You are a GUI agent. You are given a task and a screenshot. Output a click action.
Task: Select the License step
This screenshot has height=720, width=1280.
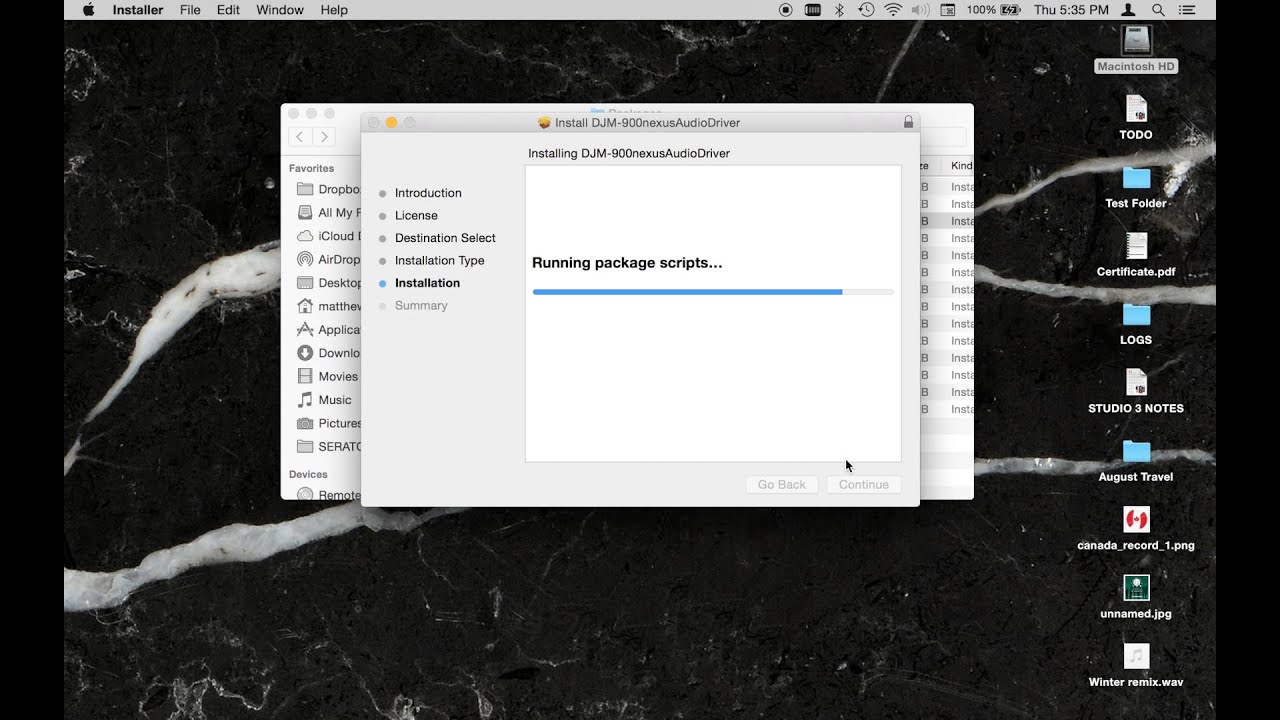416,215
